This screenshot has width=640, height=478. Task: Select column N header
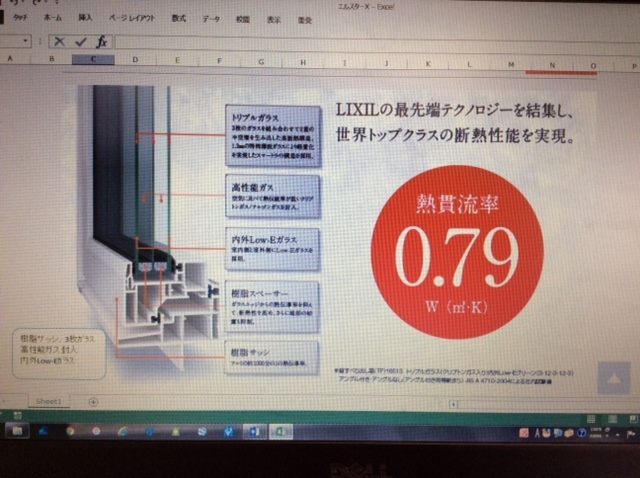tap(552, 65)
